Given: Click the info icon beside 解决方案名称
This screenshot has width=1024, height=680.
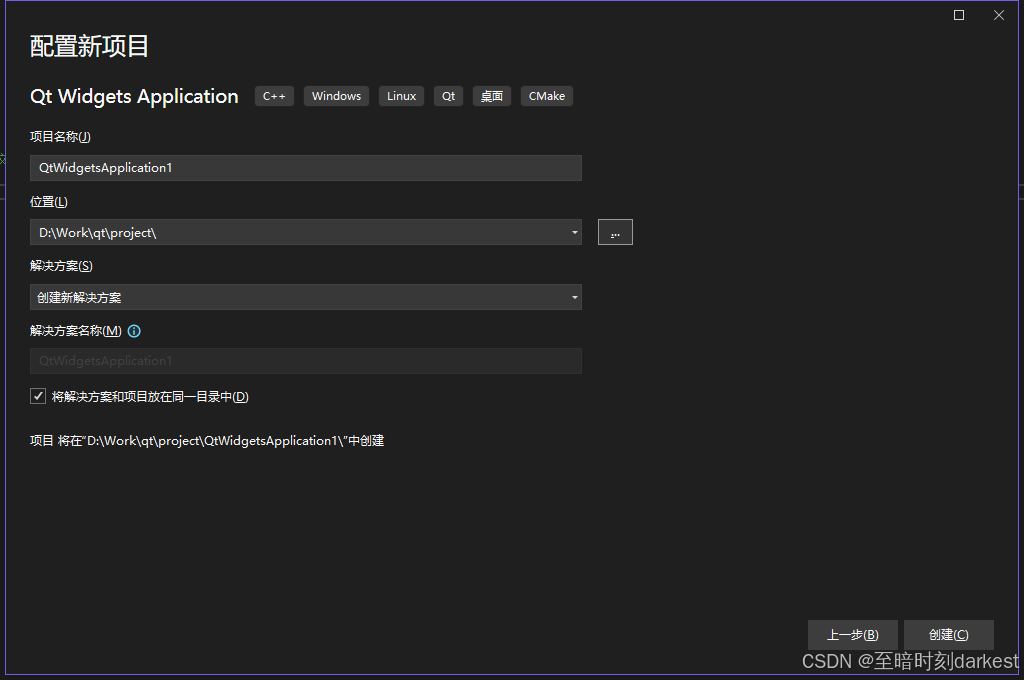Looking at the screenshot, I should 134,331.
